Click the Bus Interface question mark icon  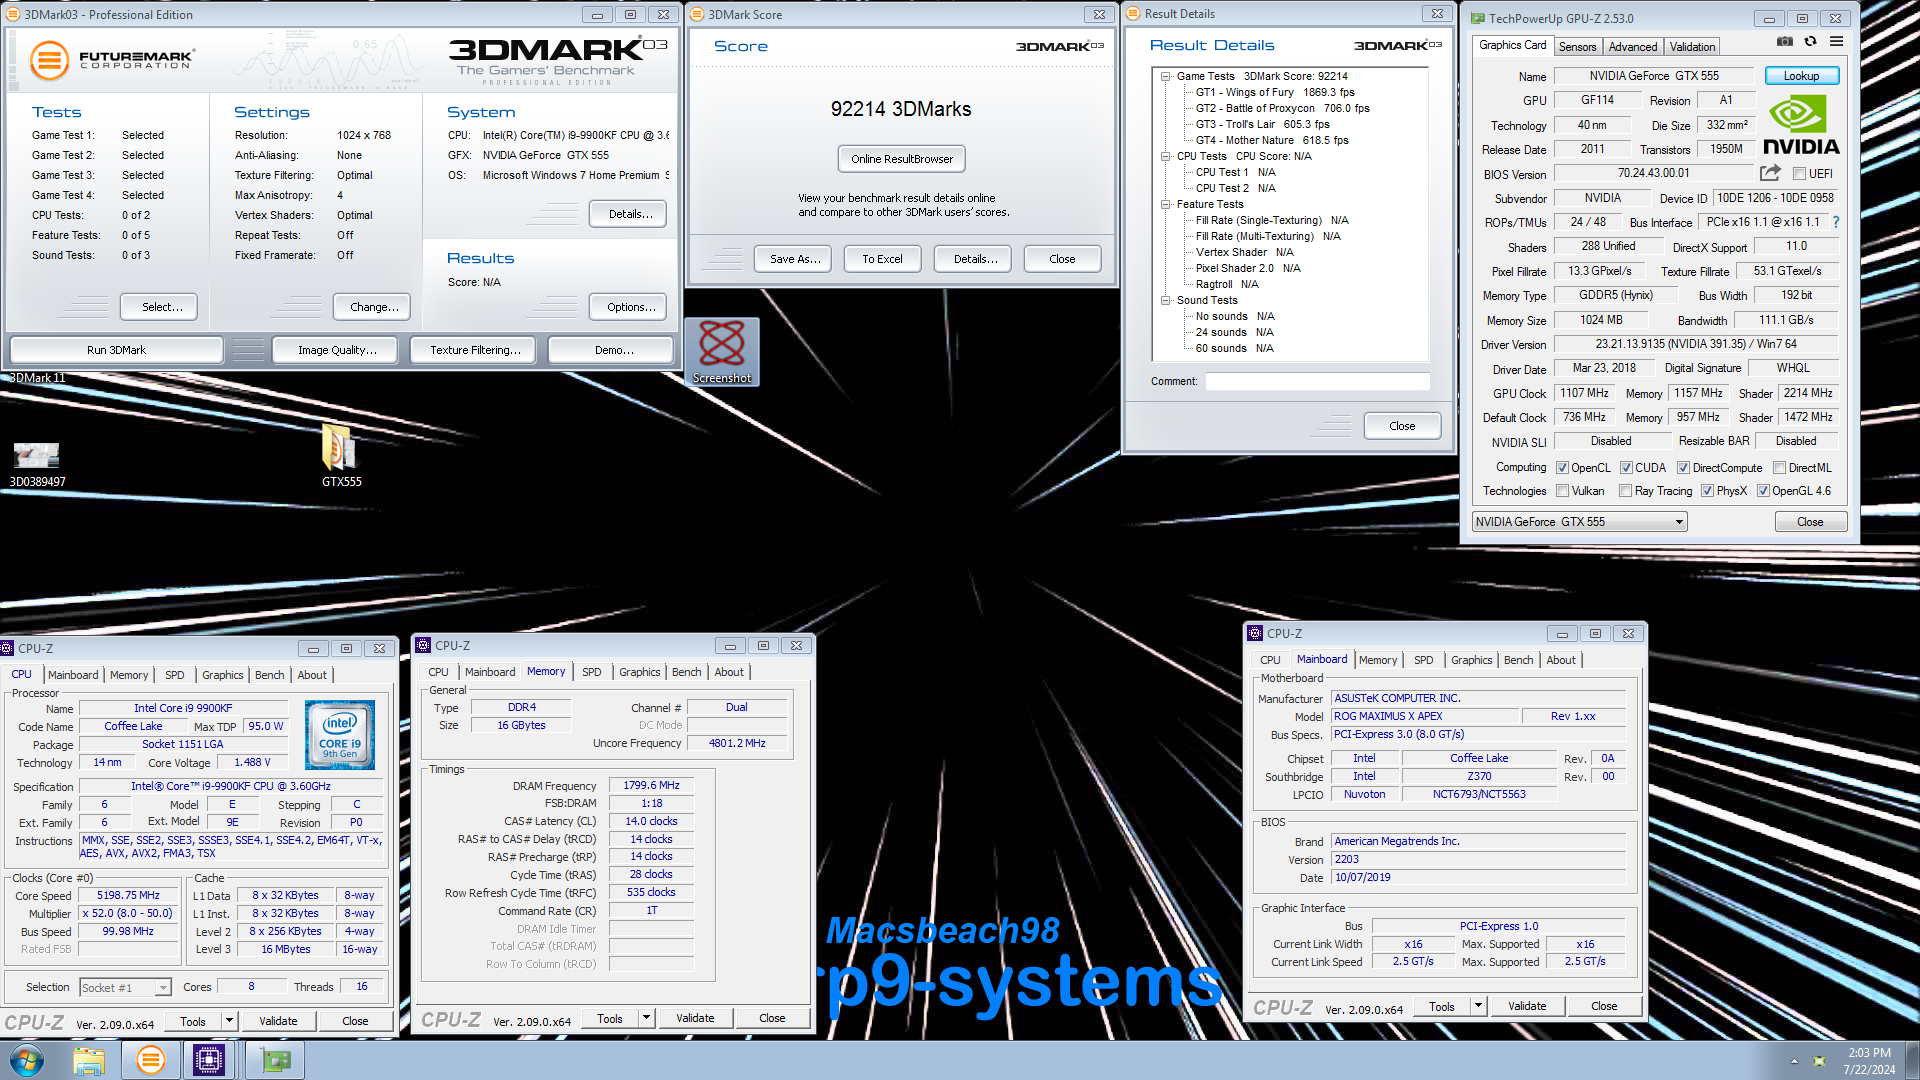coord(1836,222)
